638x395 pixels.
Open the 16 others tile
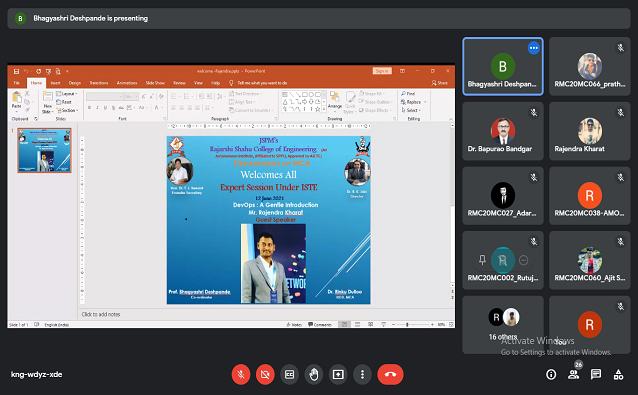click(x=503, y=325)
